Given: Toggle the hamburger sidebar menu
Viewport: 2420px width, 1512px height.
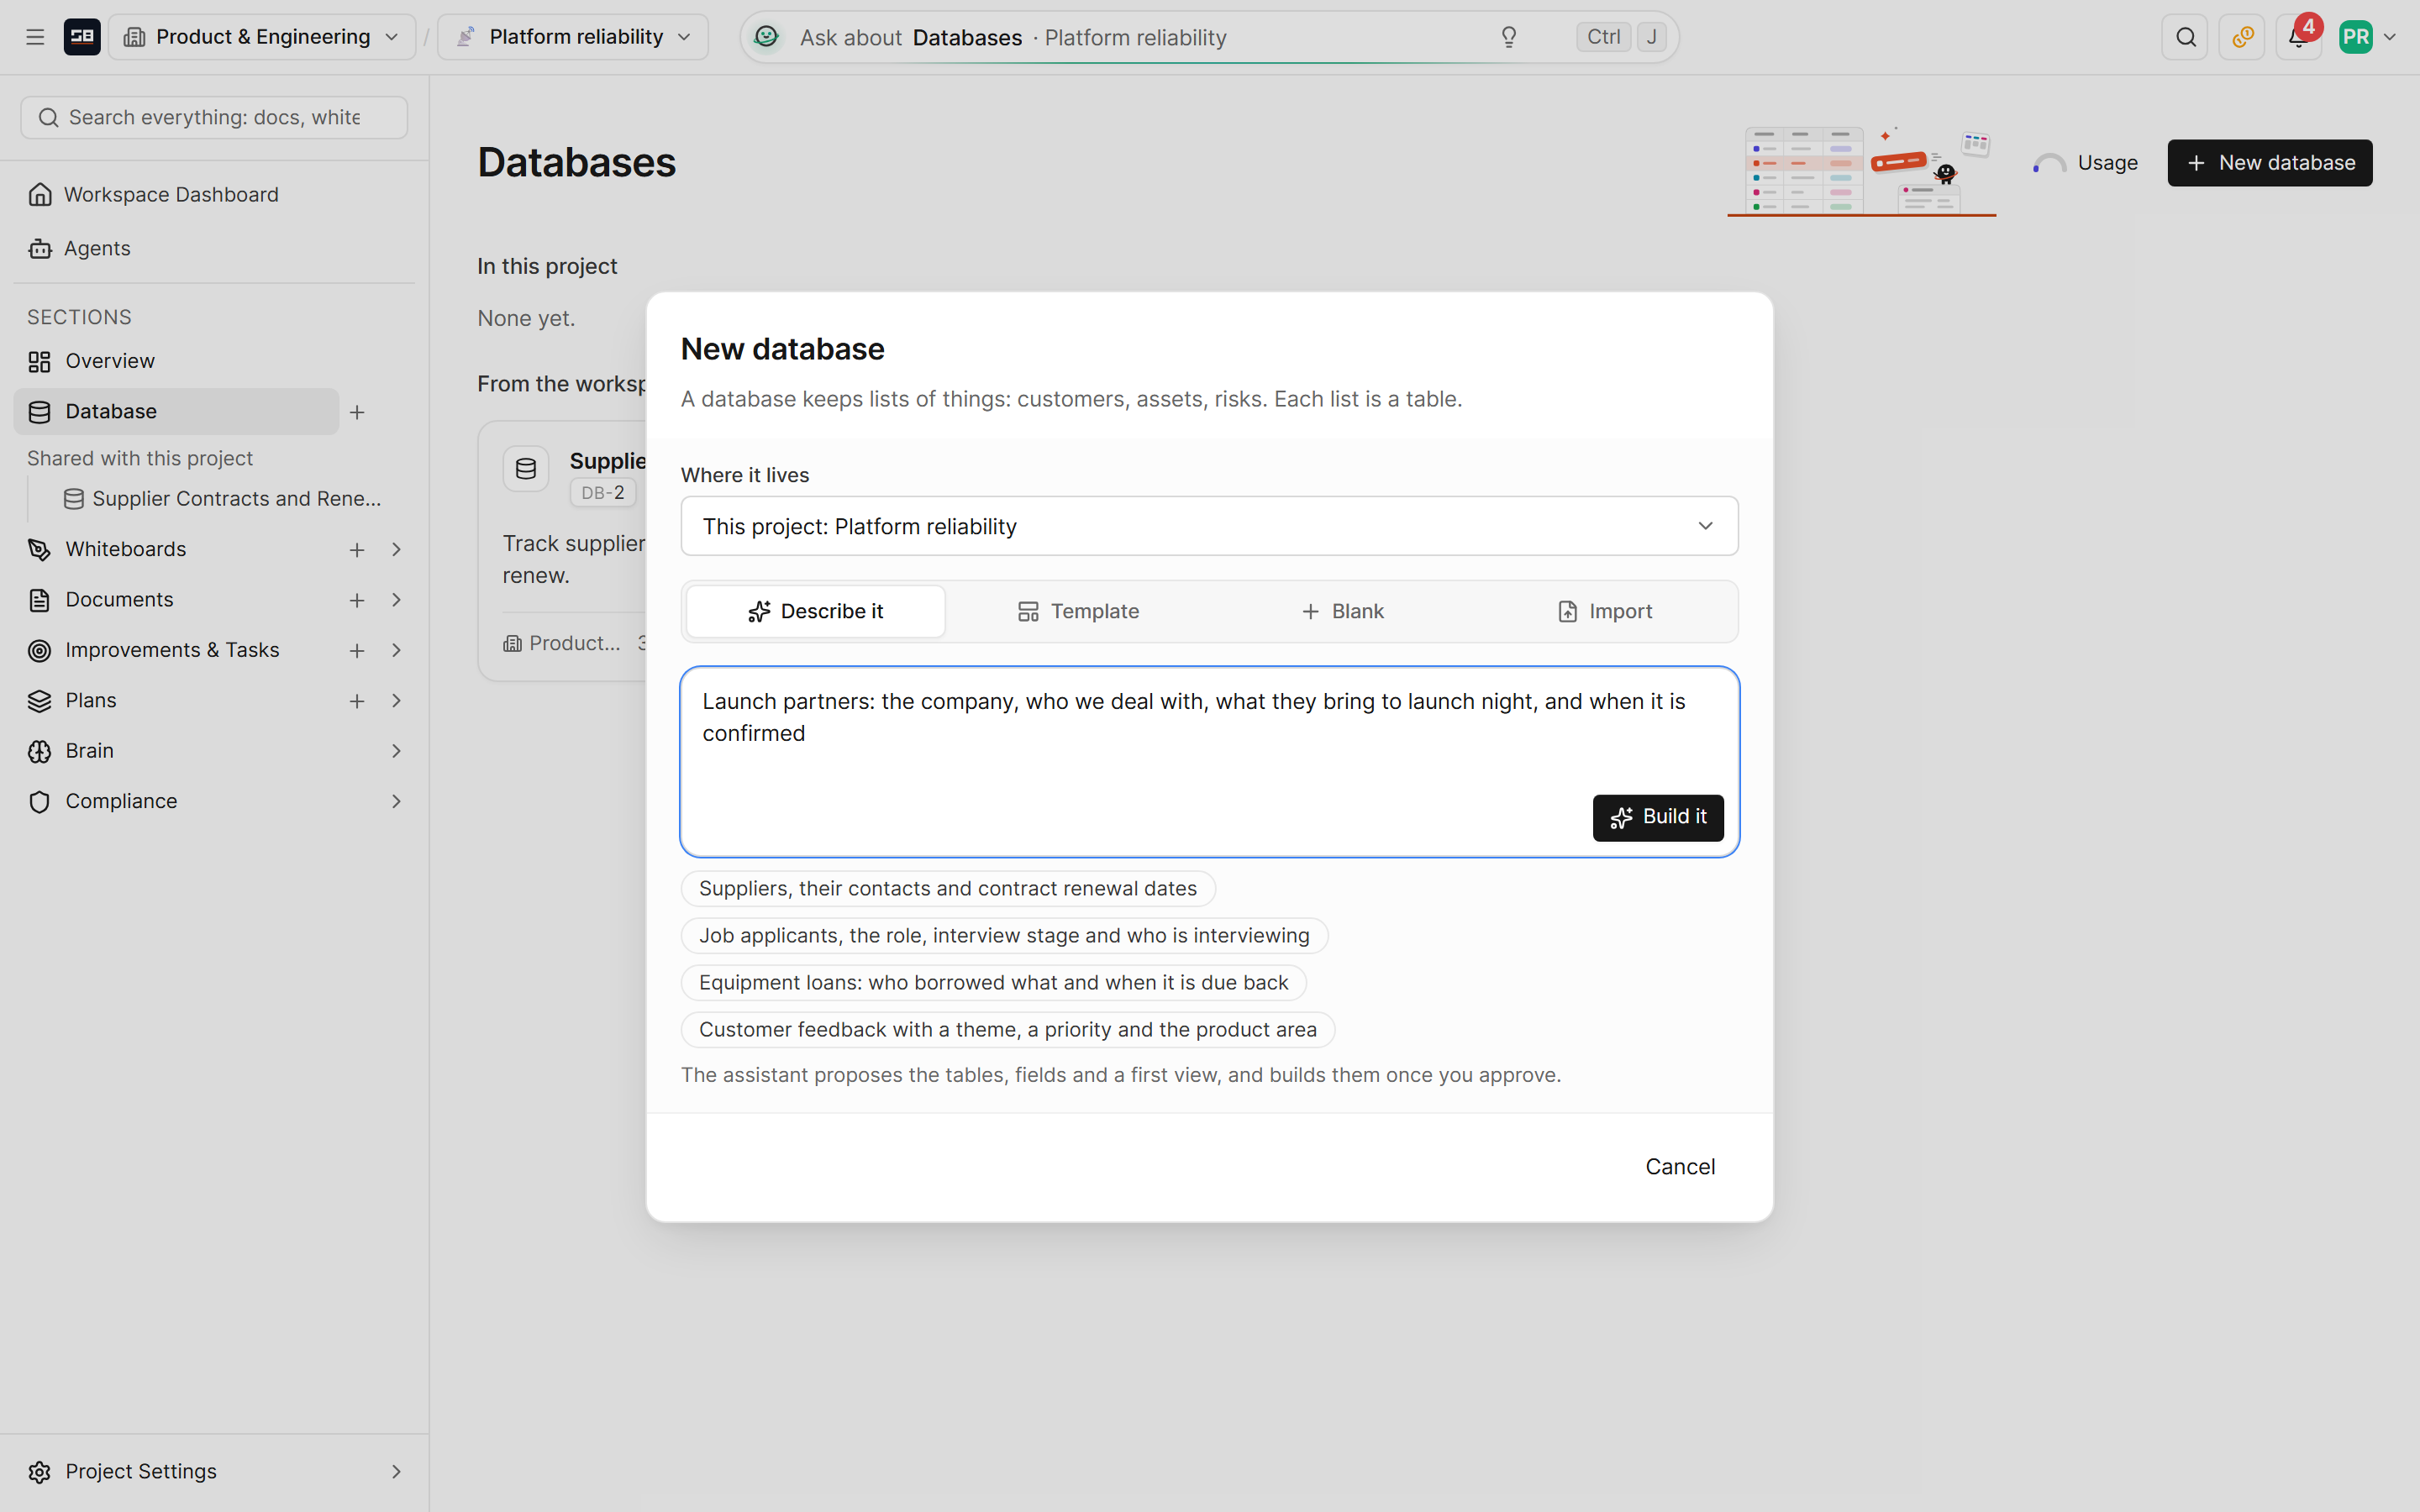Looking at the screenshot, I should 35,37.
